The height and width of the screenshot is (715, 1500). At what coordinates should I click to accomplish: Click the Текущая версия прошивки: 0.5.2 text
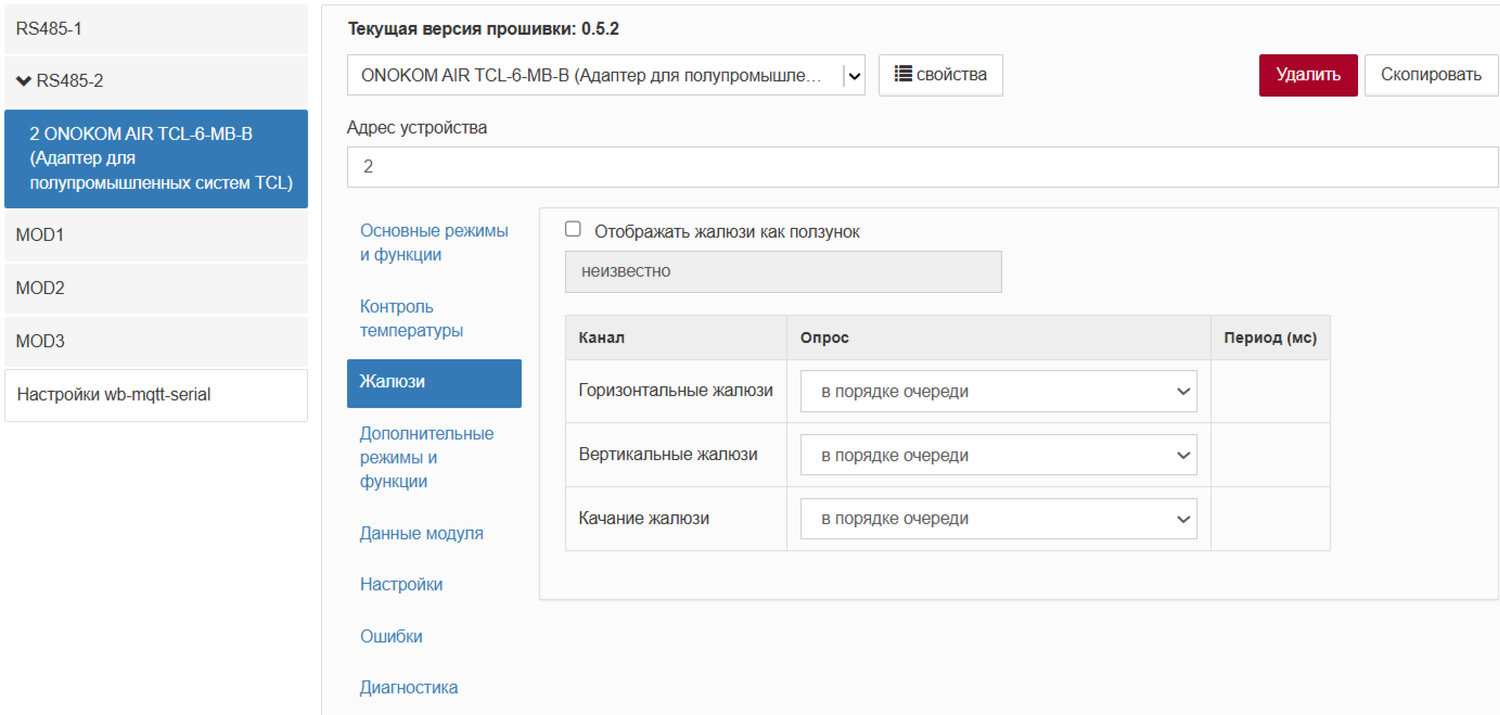pos(483,29)
